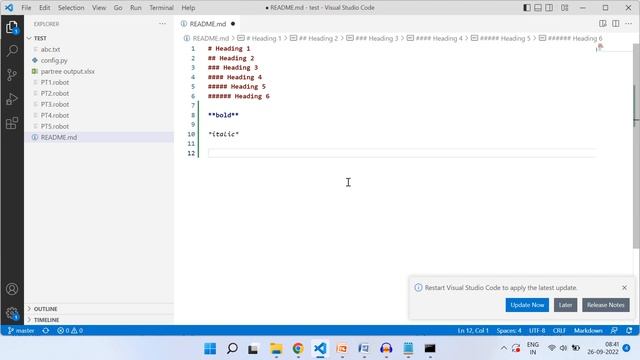Close the update notification
The height and width of the screenshot is (360, 640).
(x=624, y=288)
